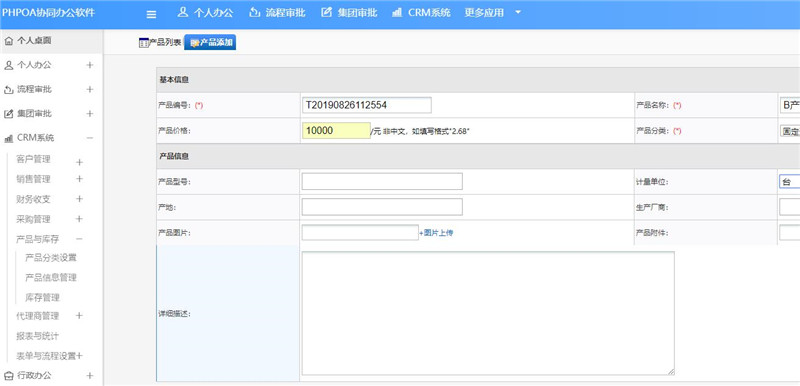Click the 客户管理 sidebar item
Screen dimensions: 800x386
pos(34,159)
